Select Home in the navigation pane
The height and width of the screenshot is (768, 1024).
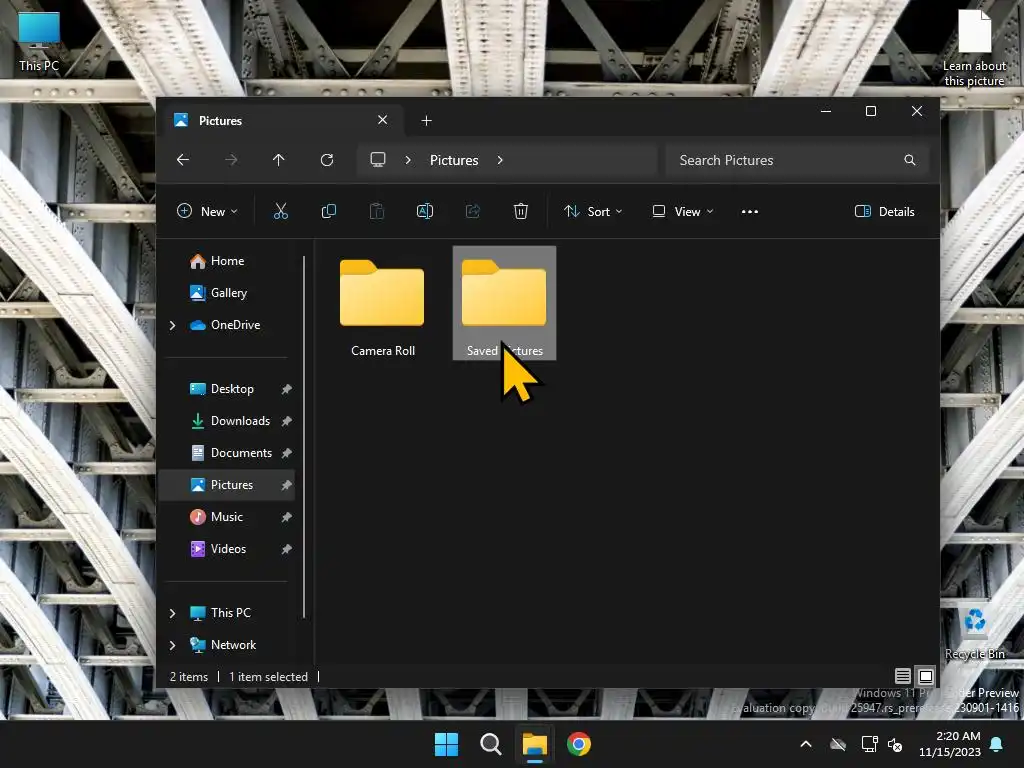tap(227, 261)
